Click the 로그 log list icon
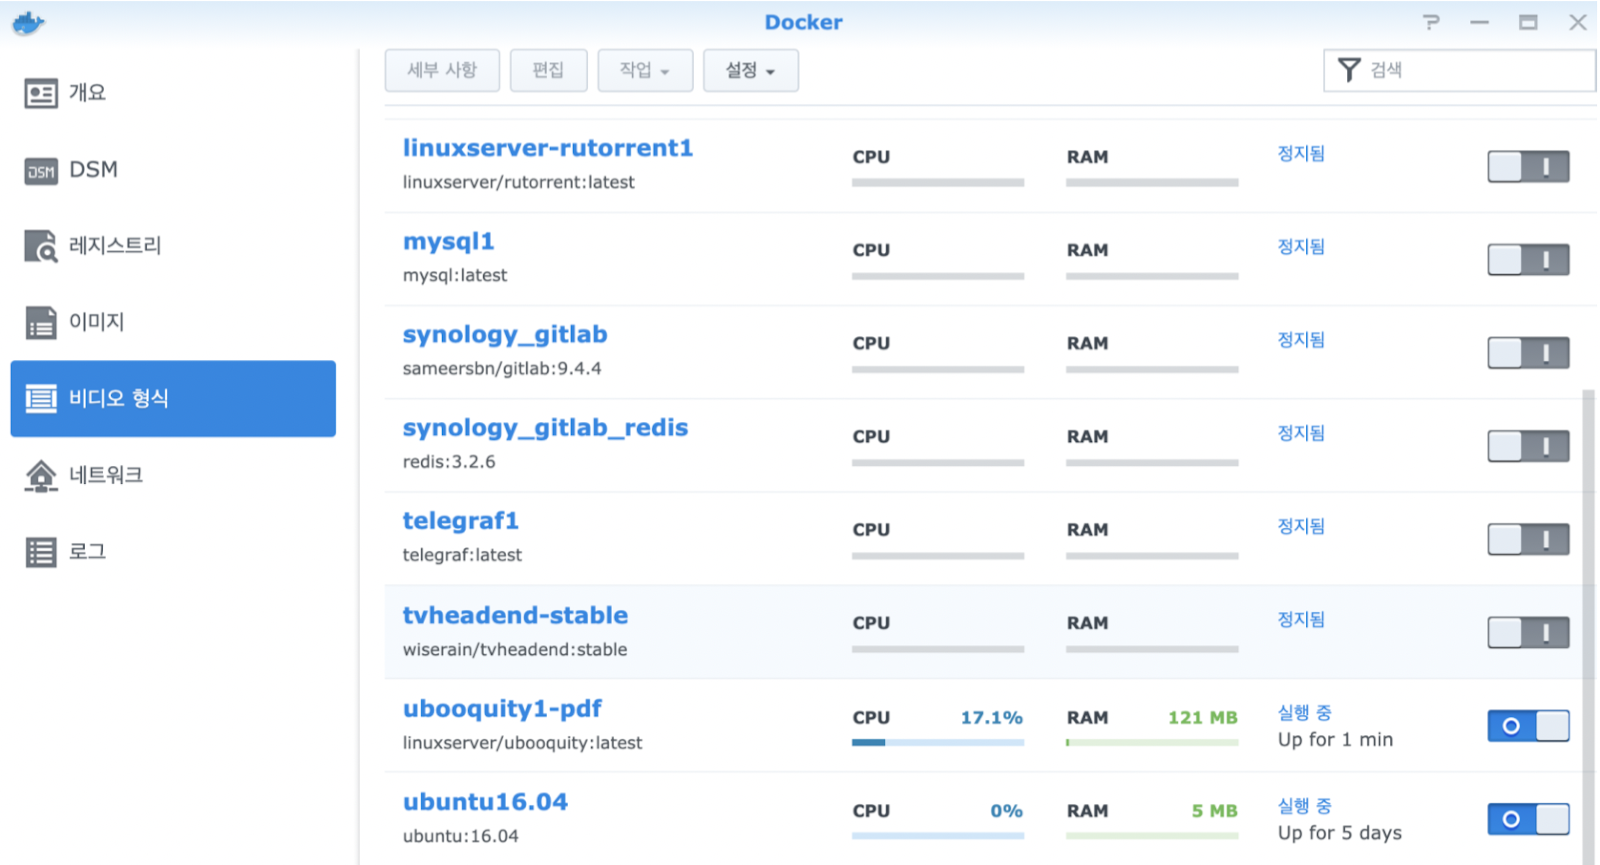1600x865 pixels. 41,552
